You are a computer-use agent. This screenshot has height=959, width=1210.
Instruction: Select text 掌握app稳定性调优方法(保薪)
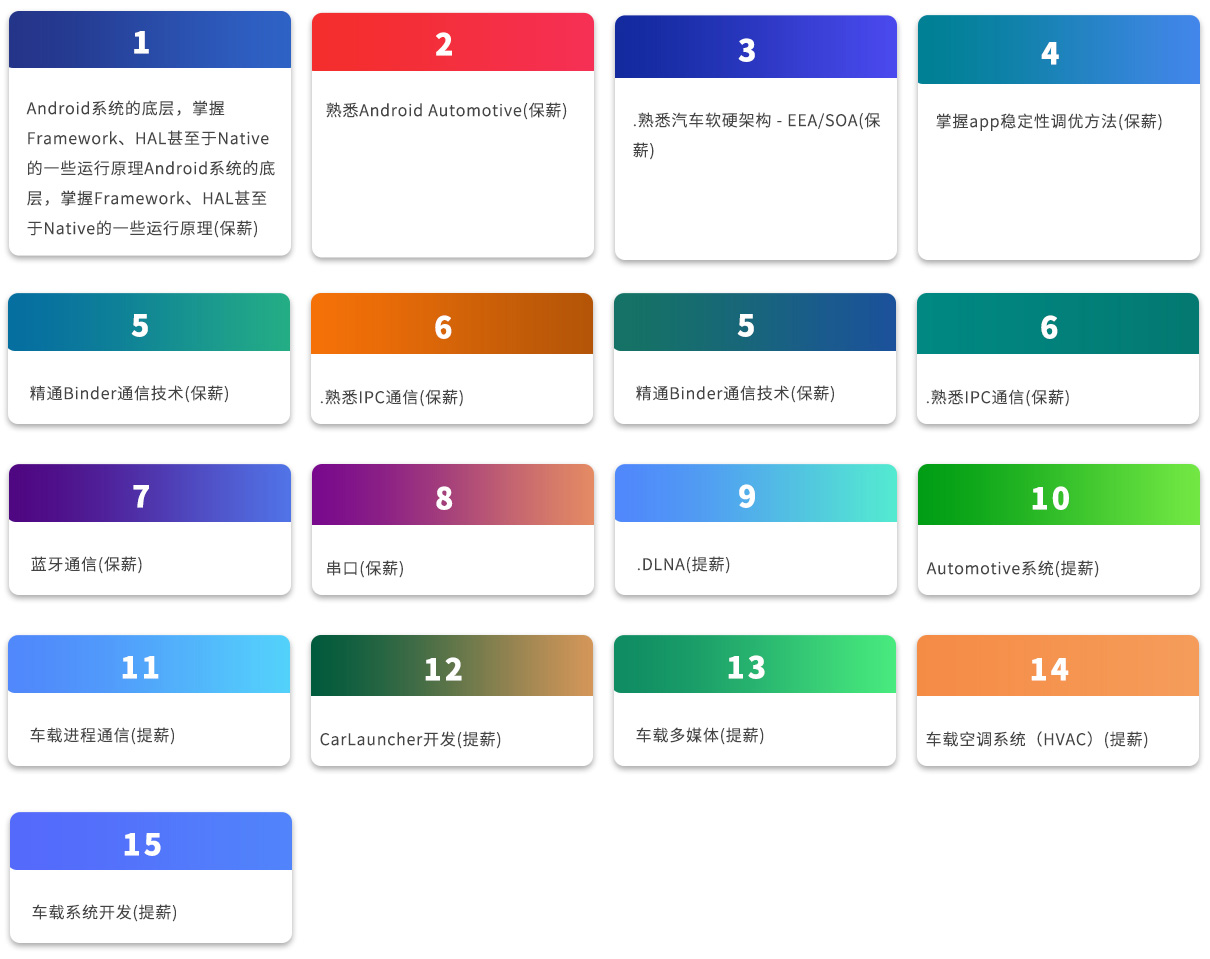pyautogui.click(x=1049, y=121)
